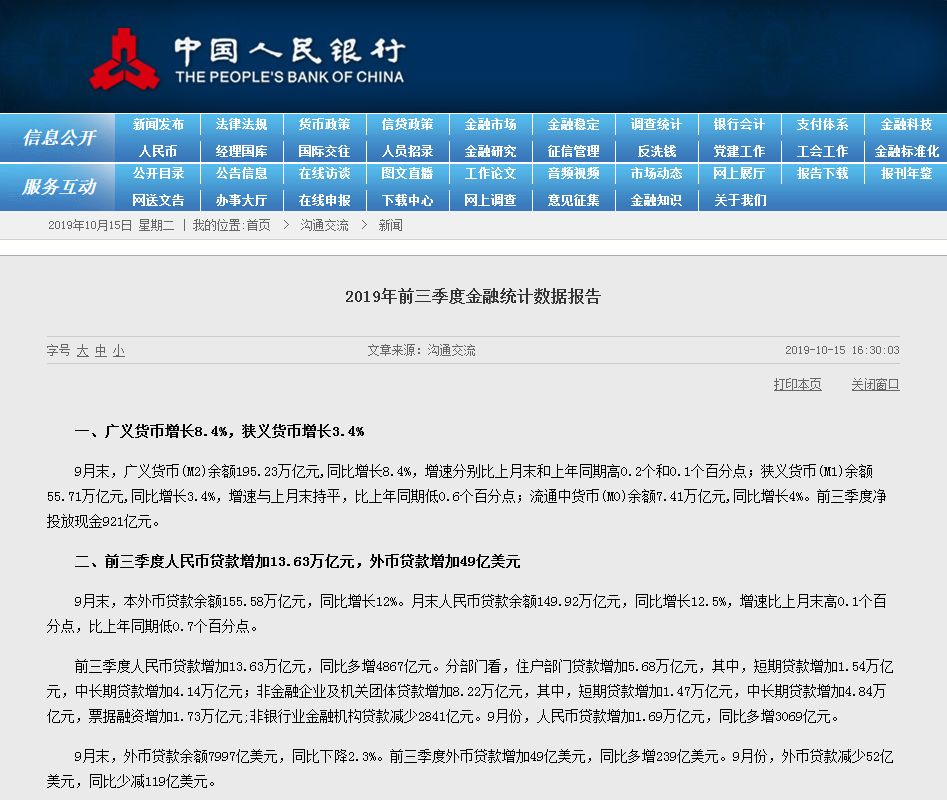Open 报刊年鉴 link
This screenshot has height=800, width=947.
[906, 173]
